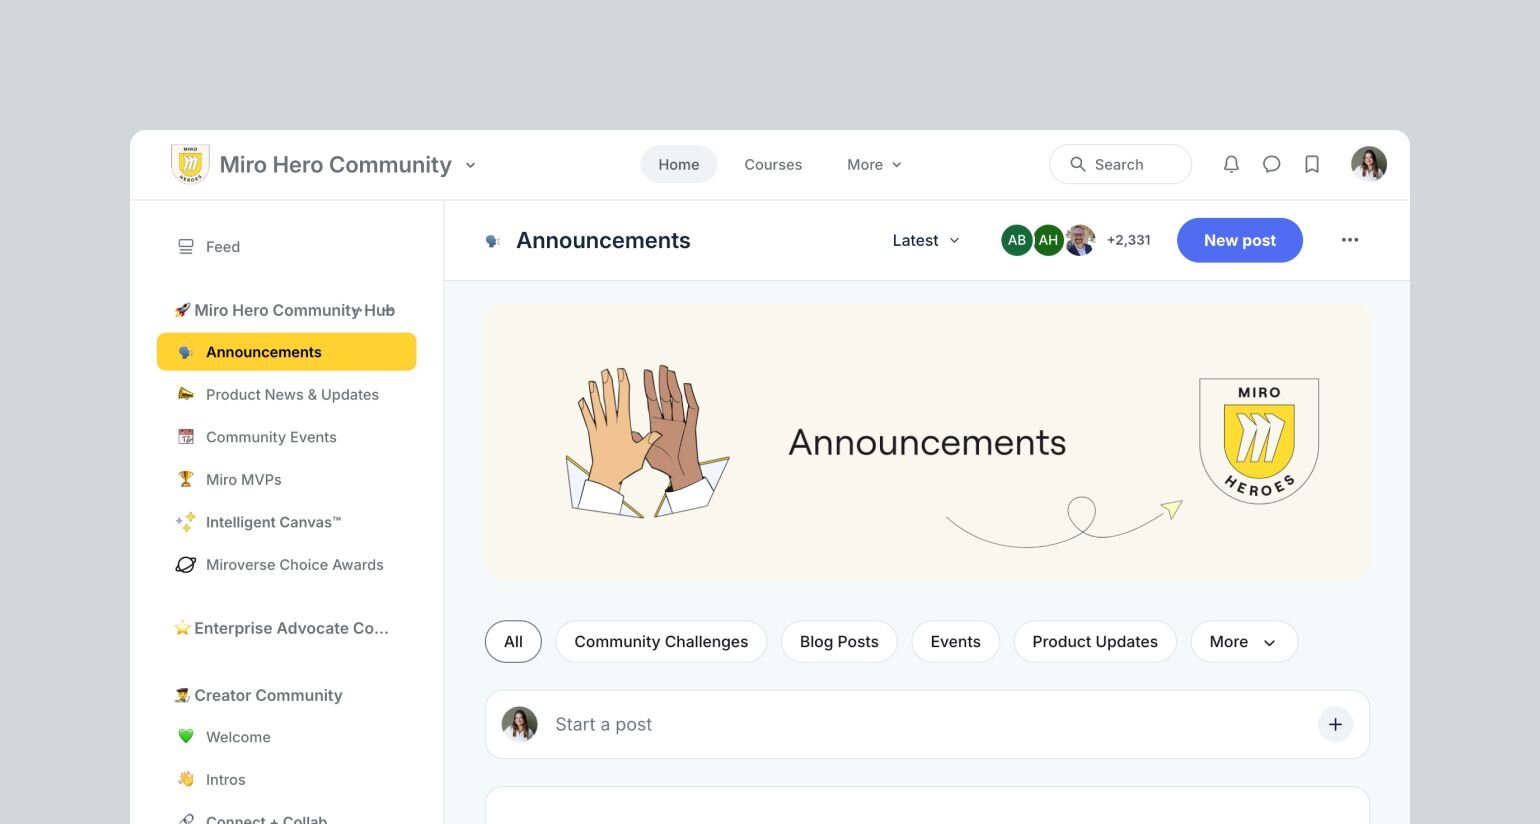
Task: Open the Welcome space
Action: (287, 737)
